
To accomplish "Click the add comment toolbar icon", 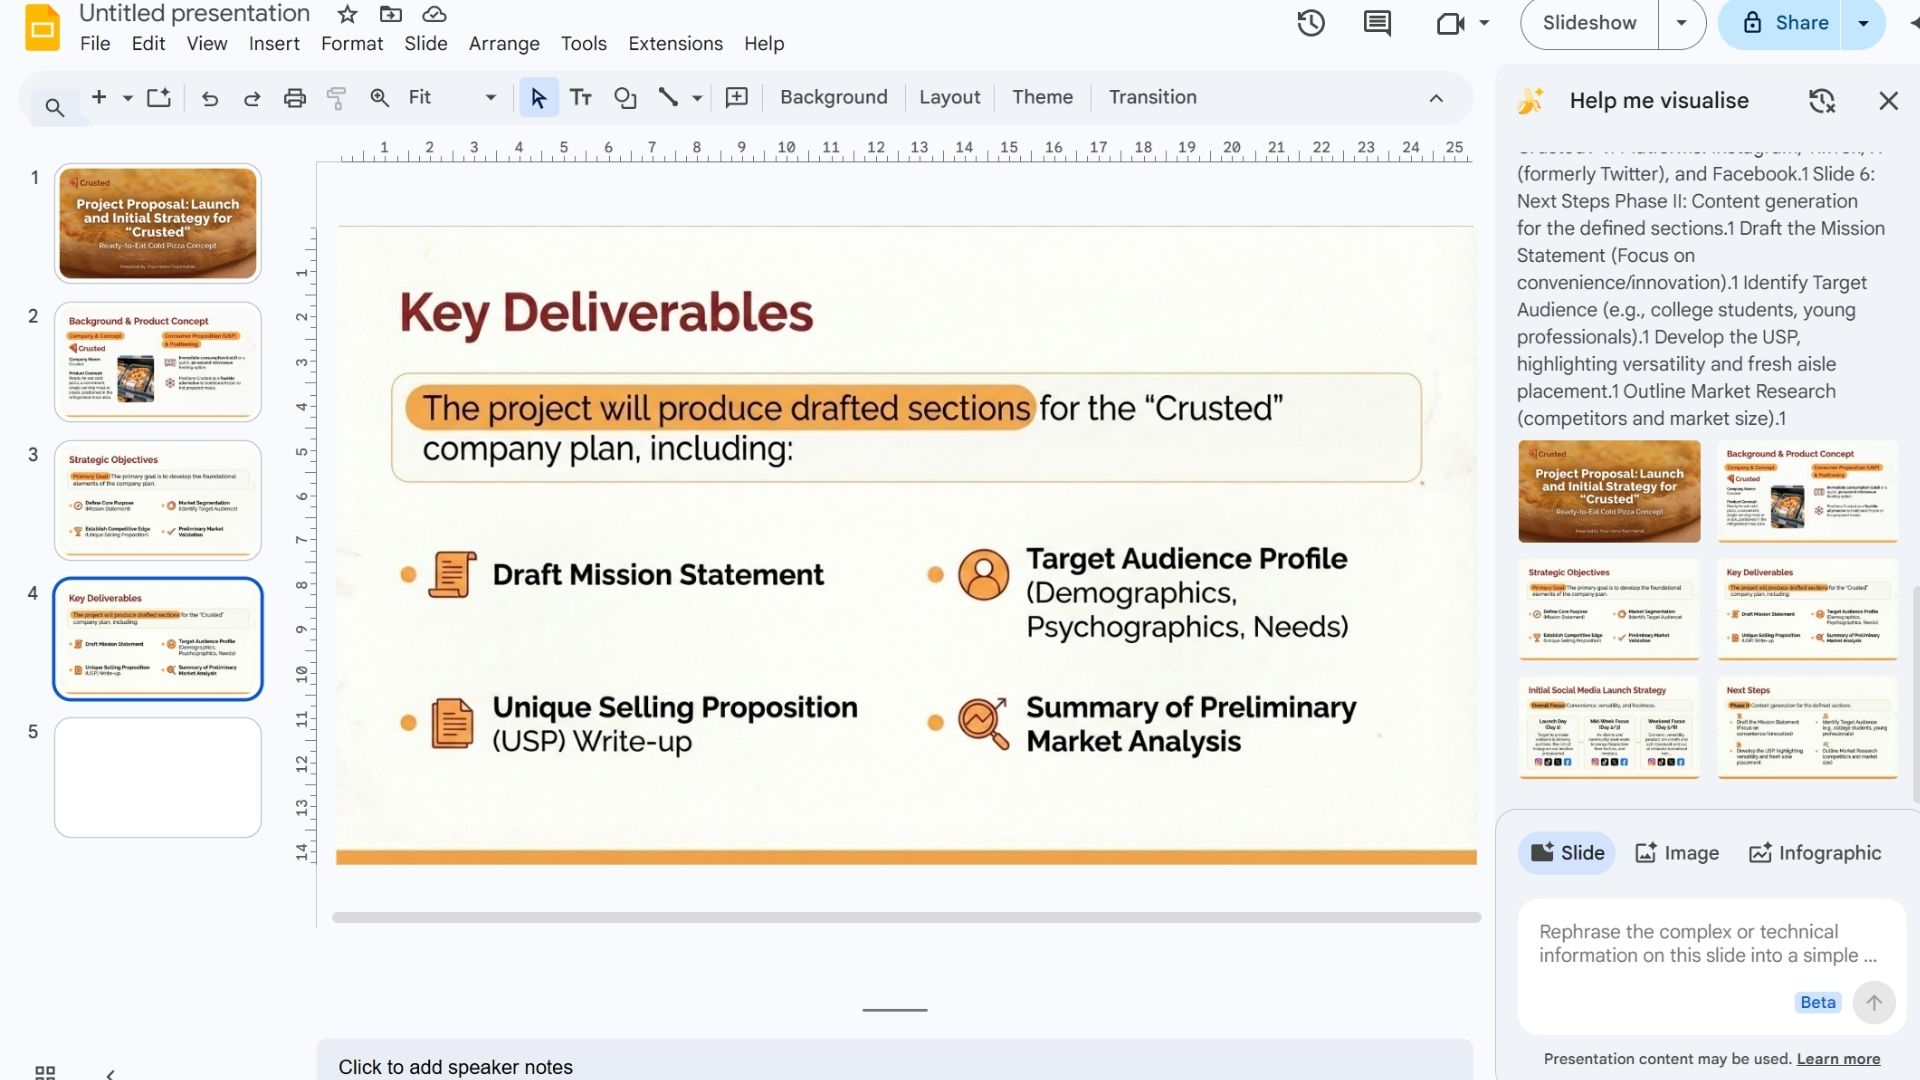I will 736,98.
